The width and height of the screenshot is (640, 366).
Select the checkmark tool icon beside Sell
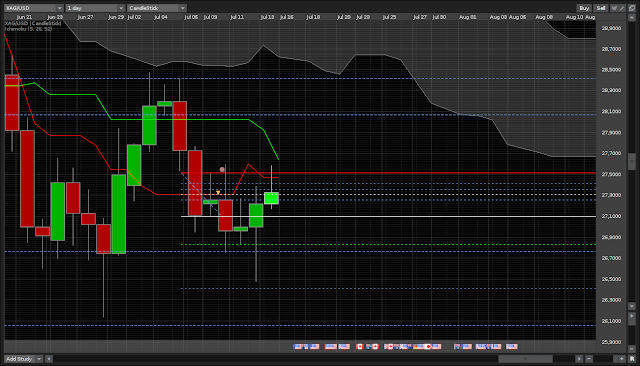click(x=614, y=8)
